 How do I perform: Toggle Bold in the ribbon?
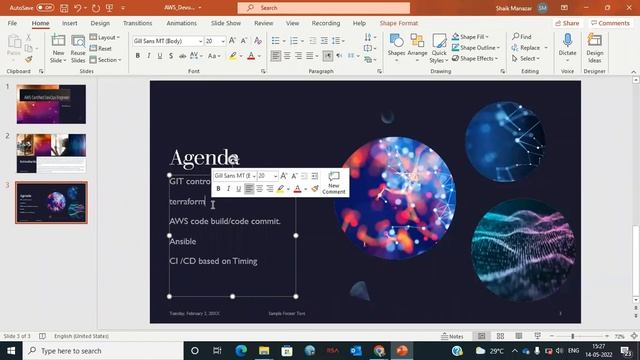pos(138,56)
